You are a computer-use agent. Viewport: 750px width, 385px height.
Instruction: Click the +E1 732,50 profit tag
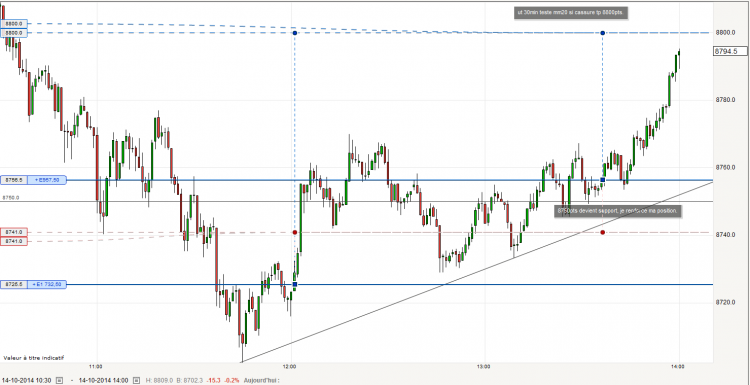pos(47,285)
